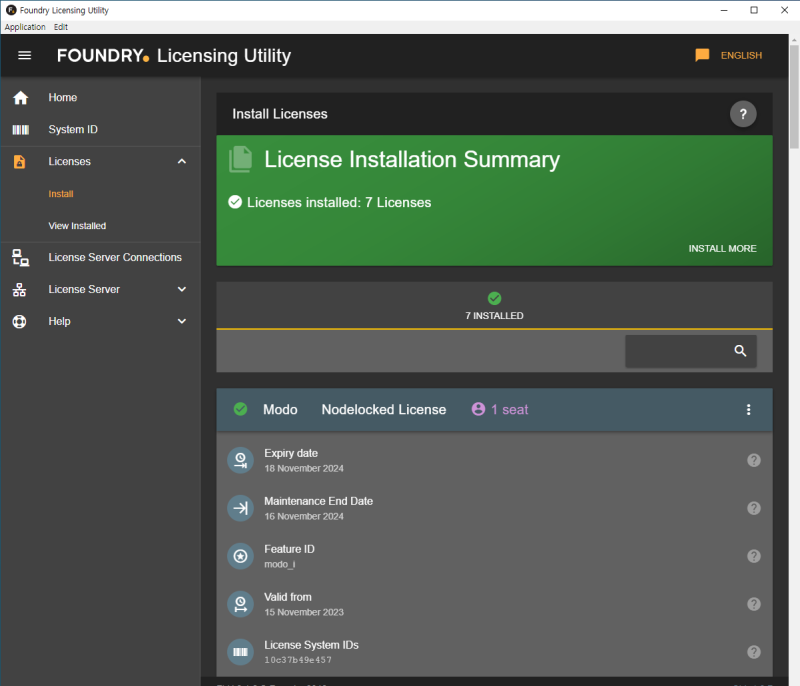Open the Edit menu
Image resolution: width=800 pixels, height=686 pixels.
(61, 27)
